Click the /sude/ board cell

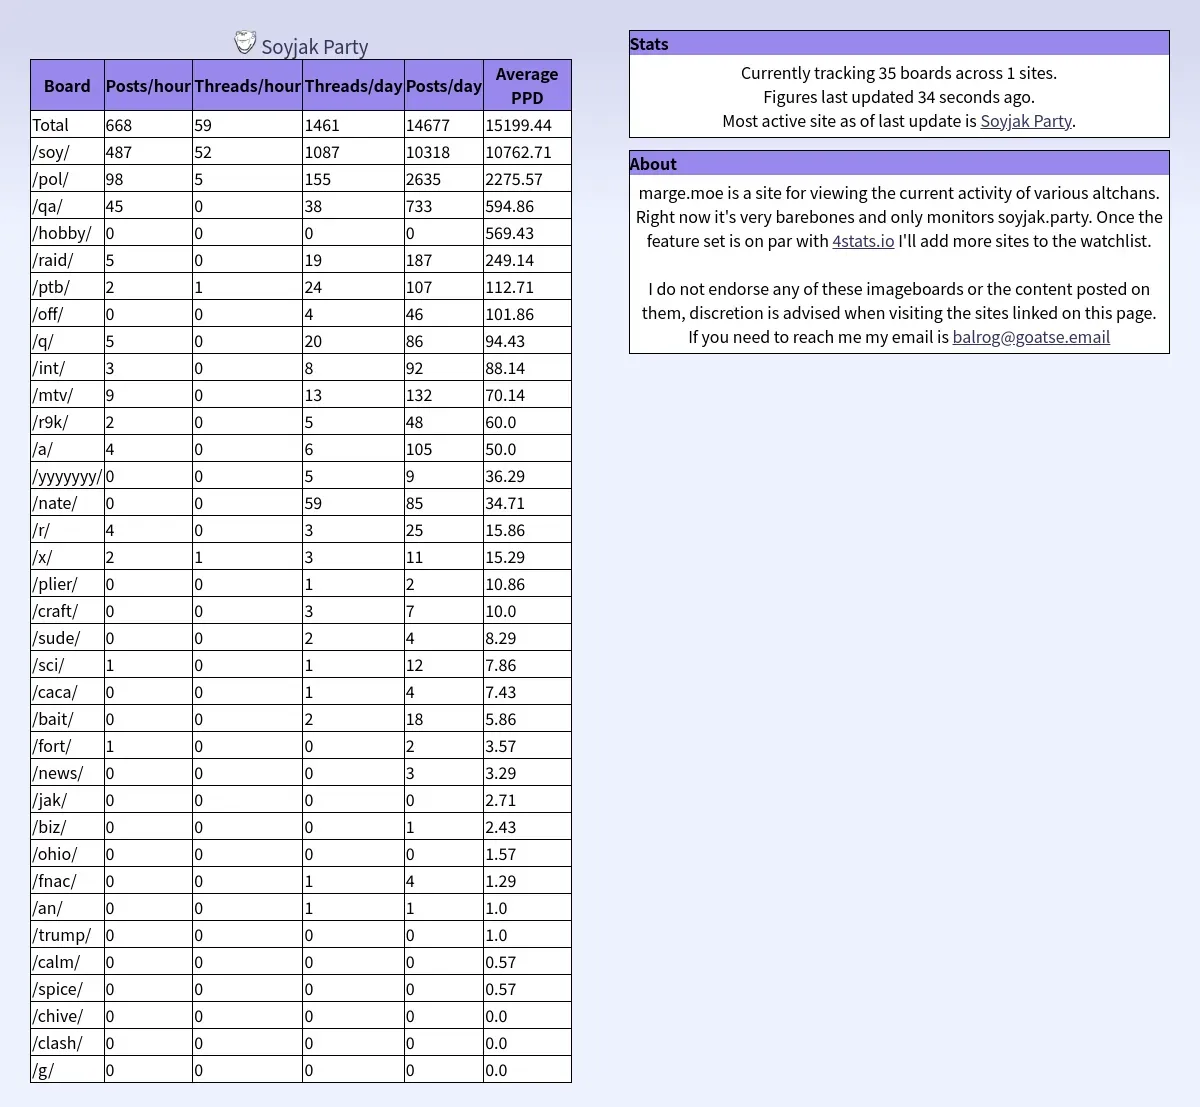[67, 638]
